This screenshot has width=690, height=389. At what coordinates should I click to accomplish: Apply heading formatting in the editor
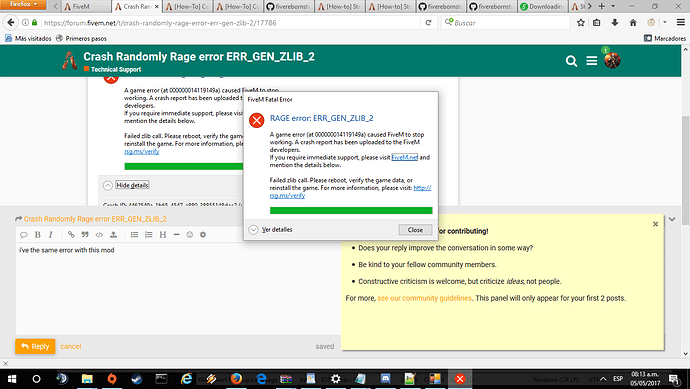point(163,235)
